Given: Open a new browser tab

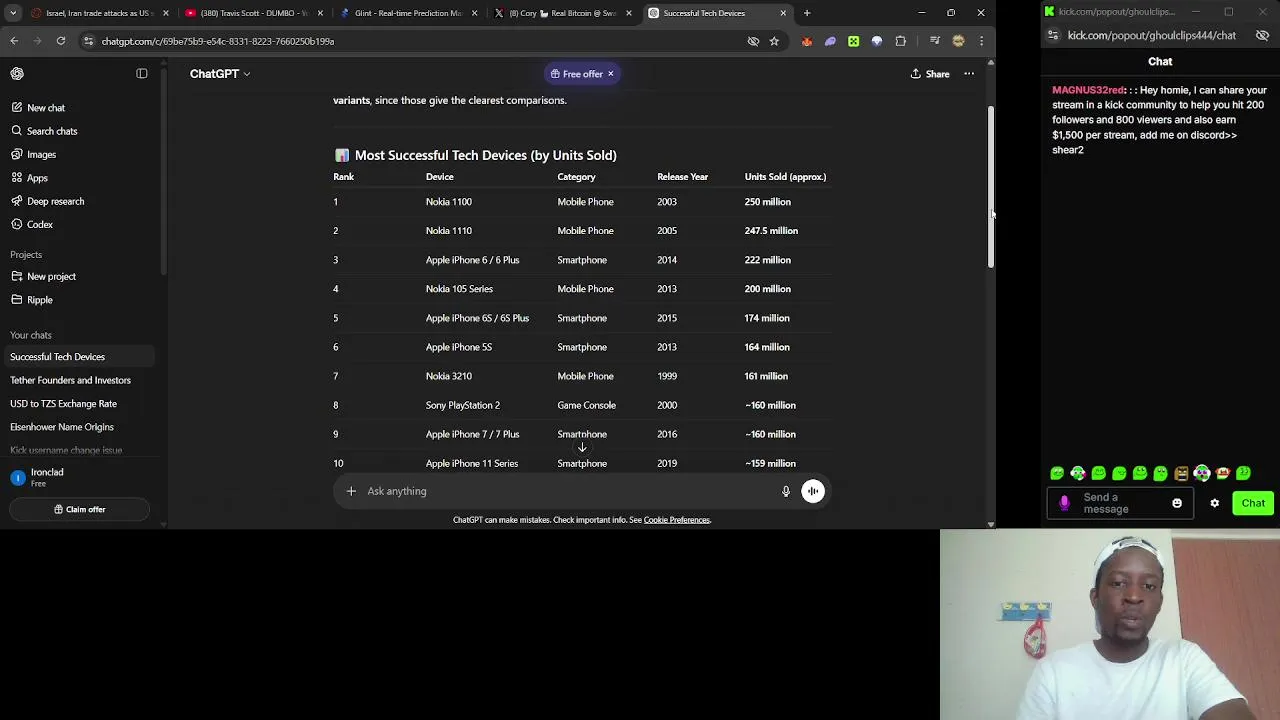Looking at the screenshot, I should 807,13.
